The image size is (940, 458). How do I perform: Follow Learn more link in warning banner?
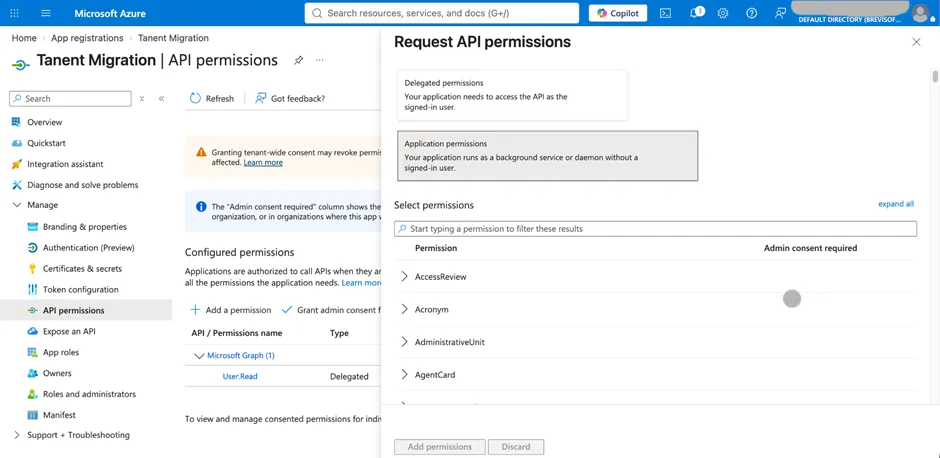[x=263, y=162]
